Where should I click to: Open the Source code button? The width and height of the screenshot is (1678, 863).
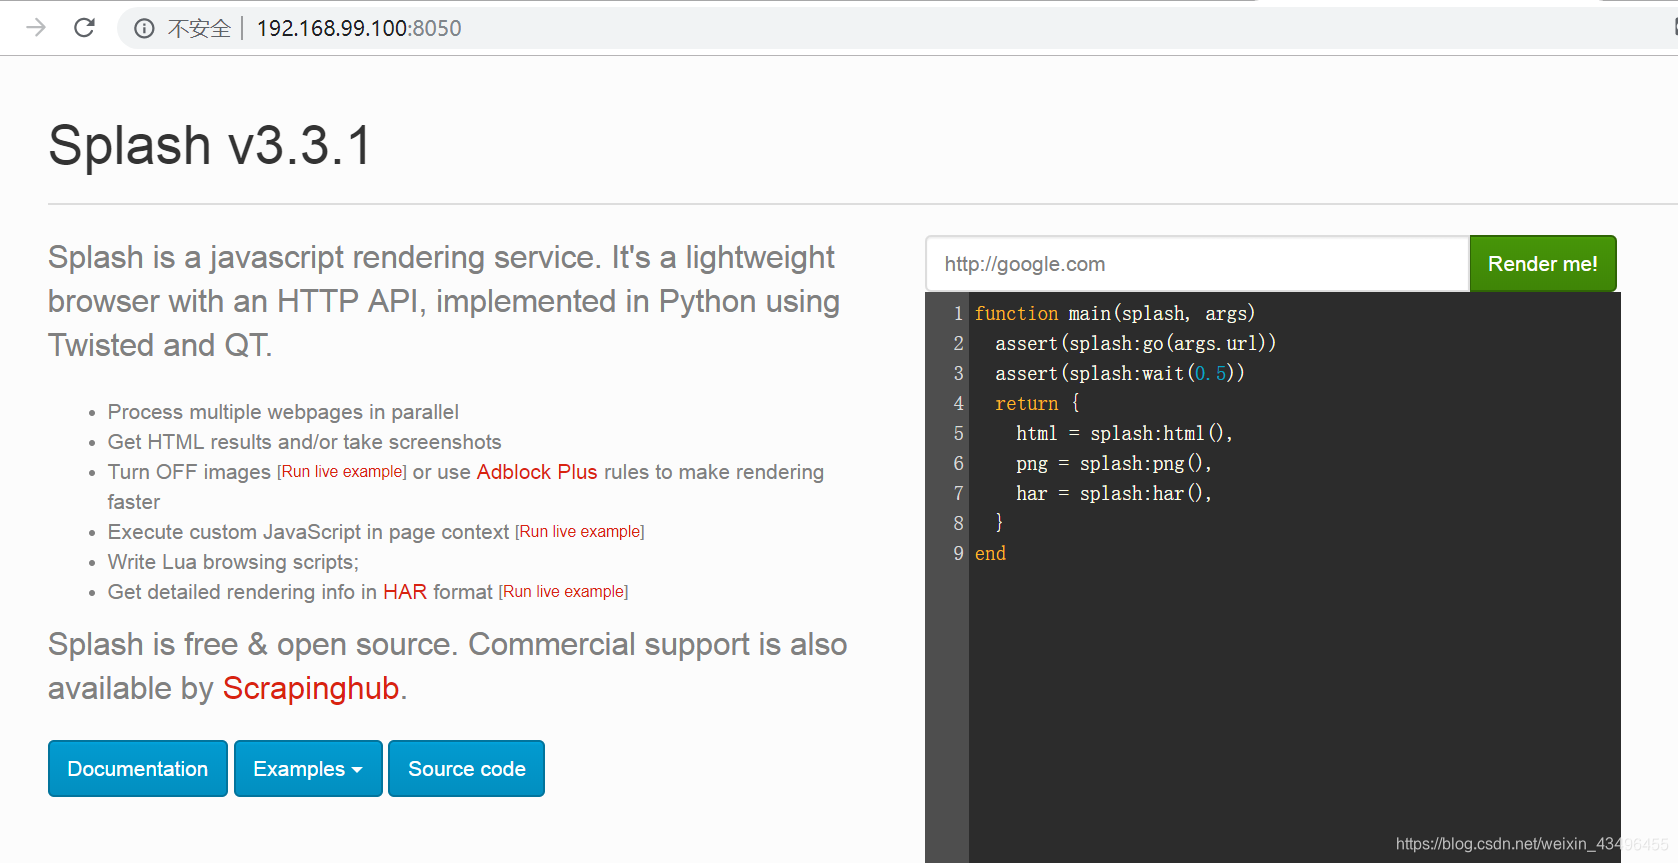466,769
